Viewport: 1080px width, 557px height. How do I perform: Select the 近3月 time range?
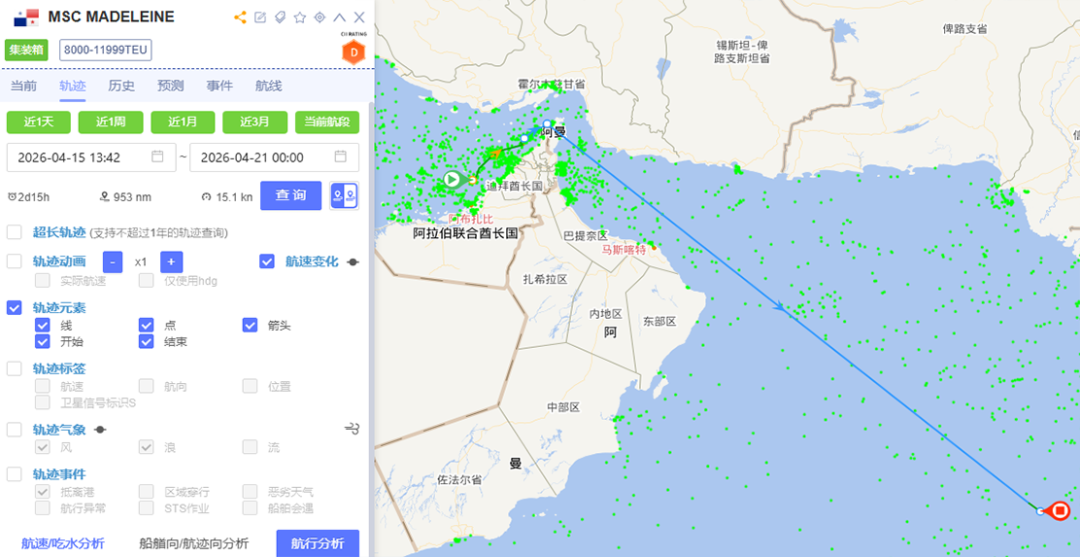click(x=255, y=122)
